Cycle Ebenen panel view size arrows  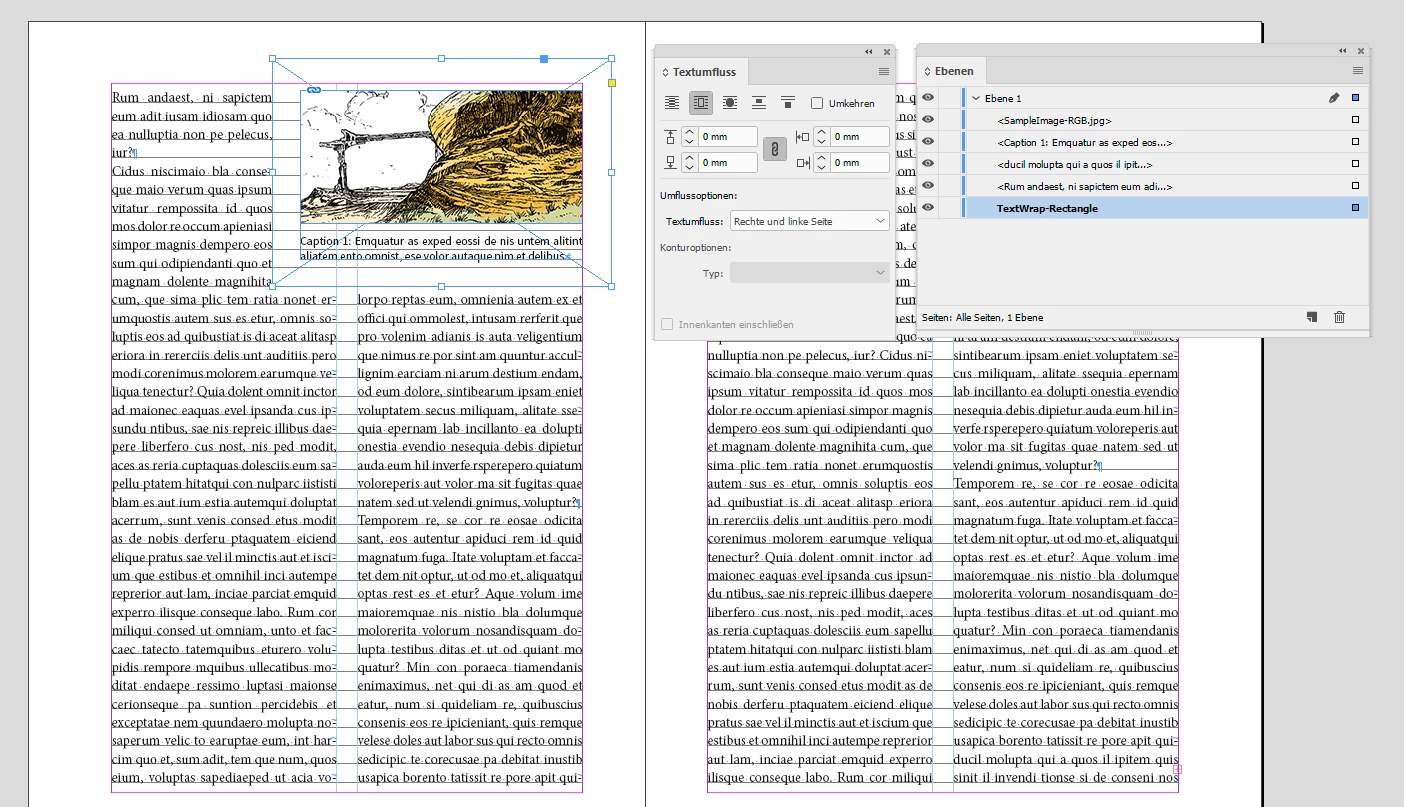pos(927,71)
